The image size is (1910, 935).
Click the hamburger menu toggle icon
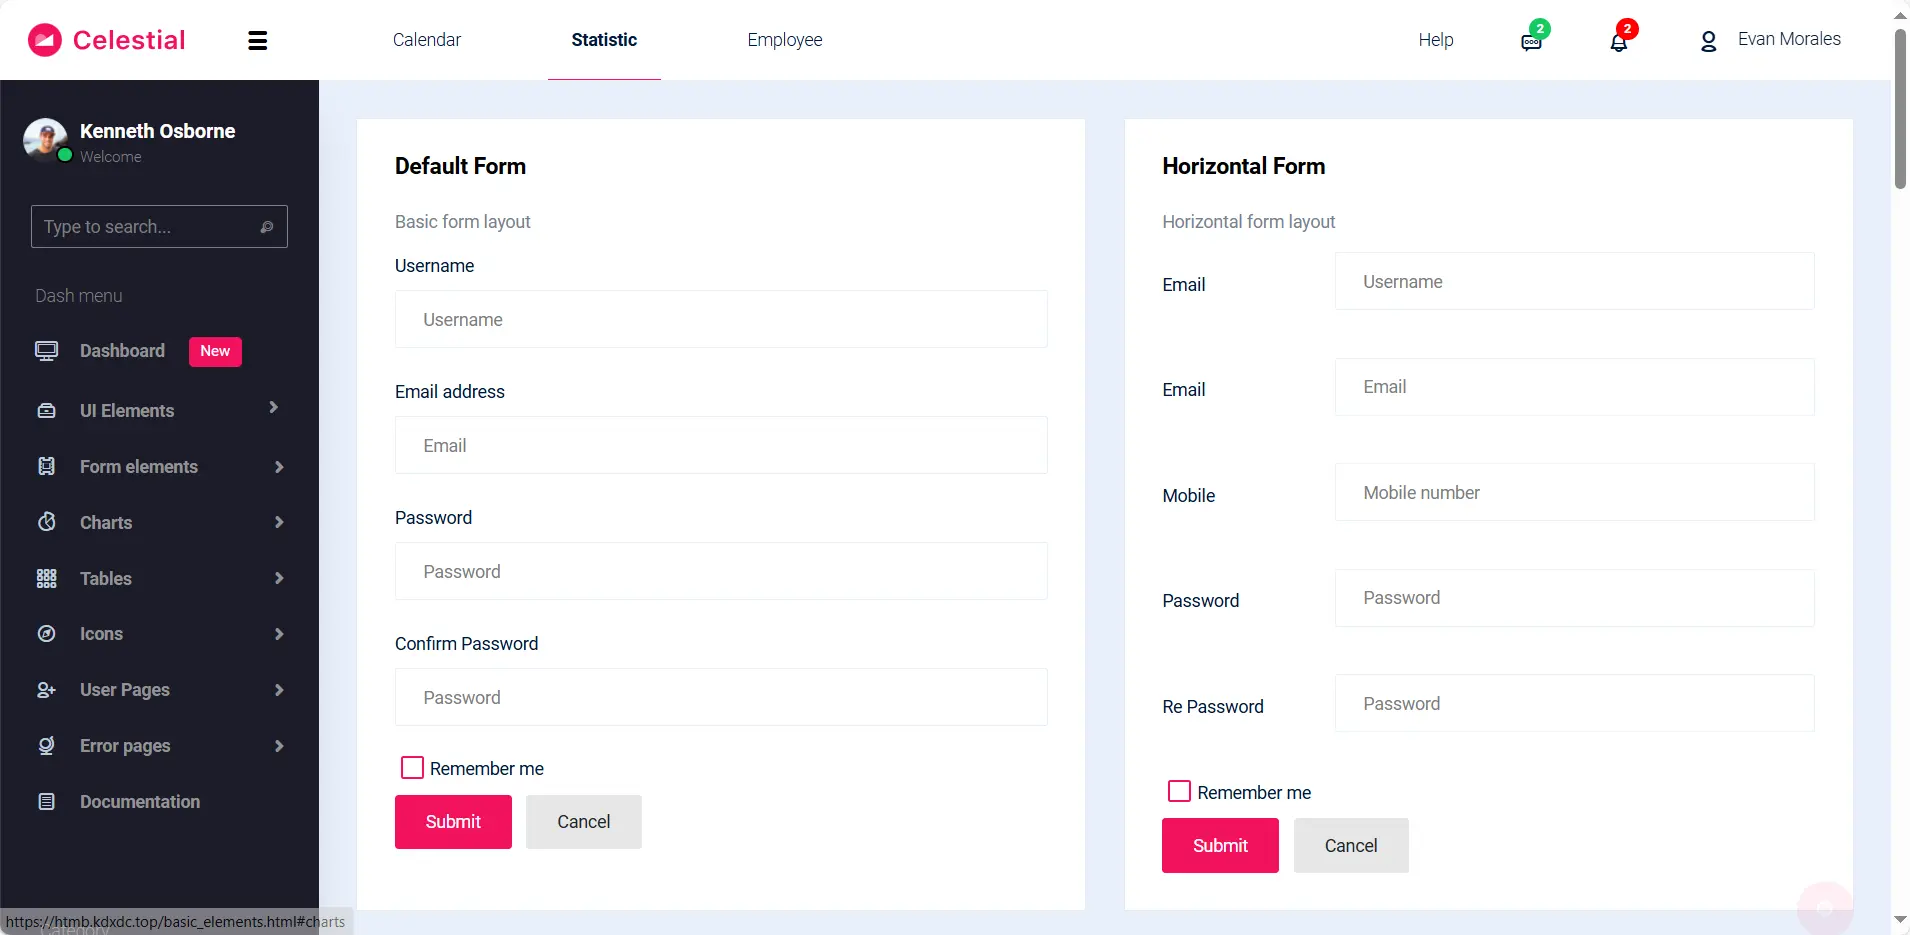[x=257, y=41]
